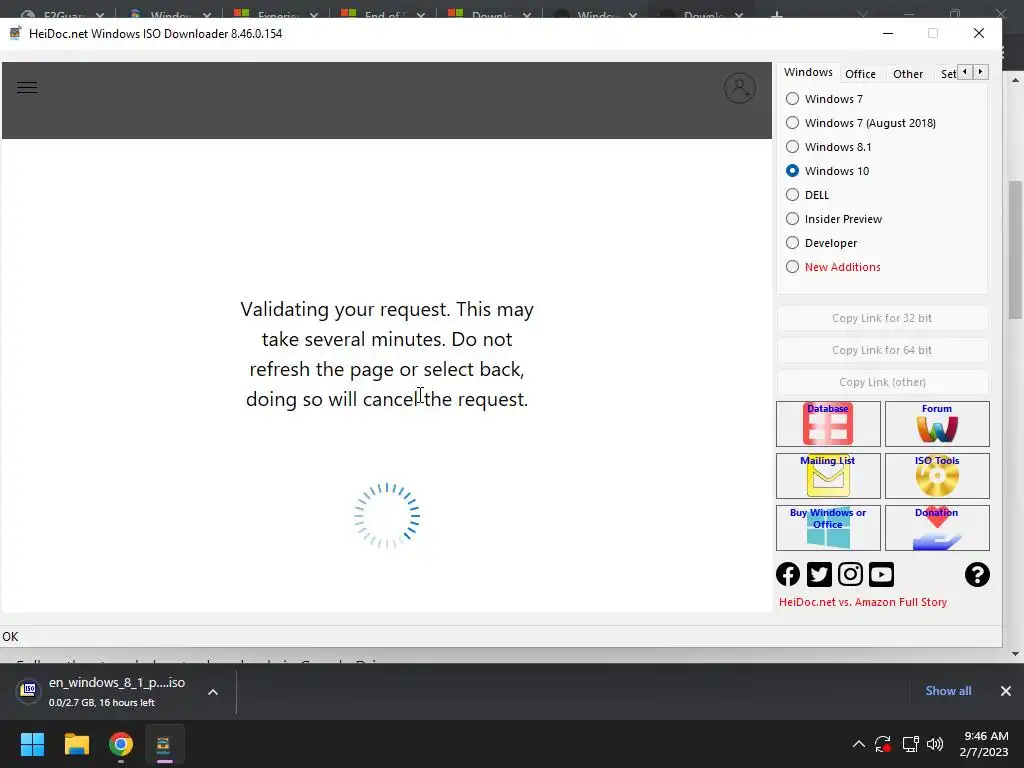Select the DELL radio button
Image resolution: width=1024 pixels, height=768 pixels.
(792, 195)
